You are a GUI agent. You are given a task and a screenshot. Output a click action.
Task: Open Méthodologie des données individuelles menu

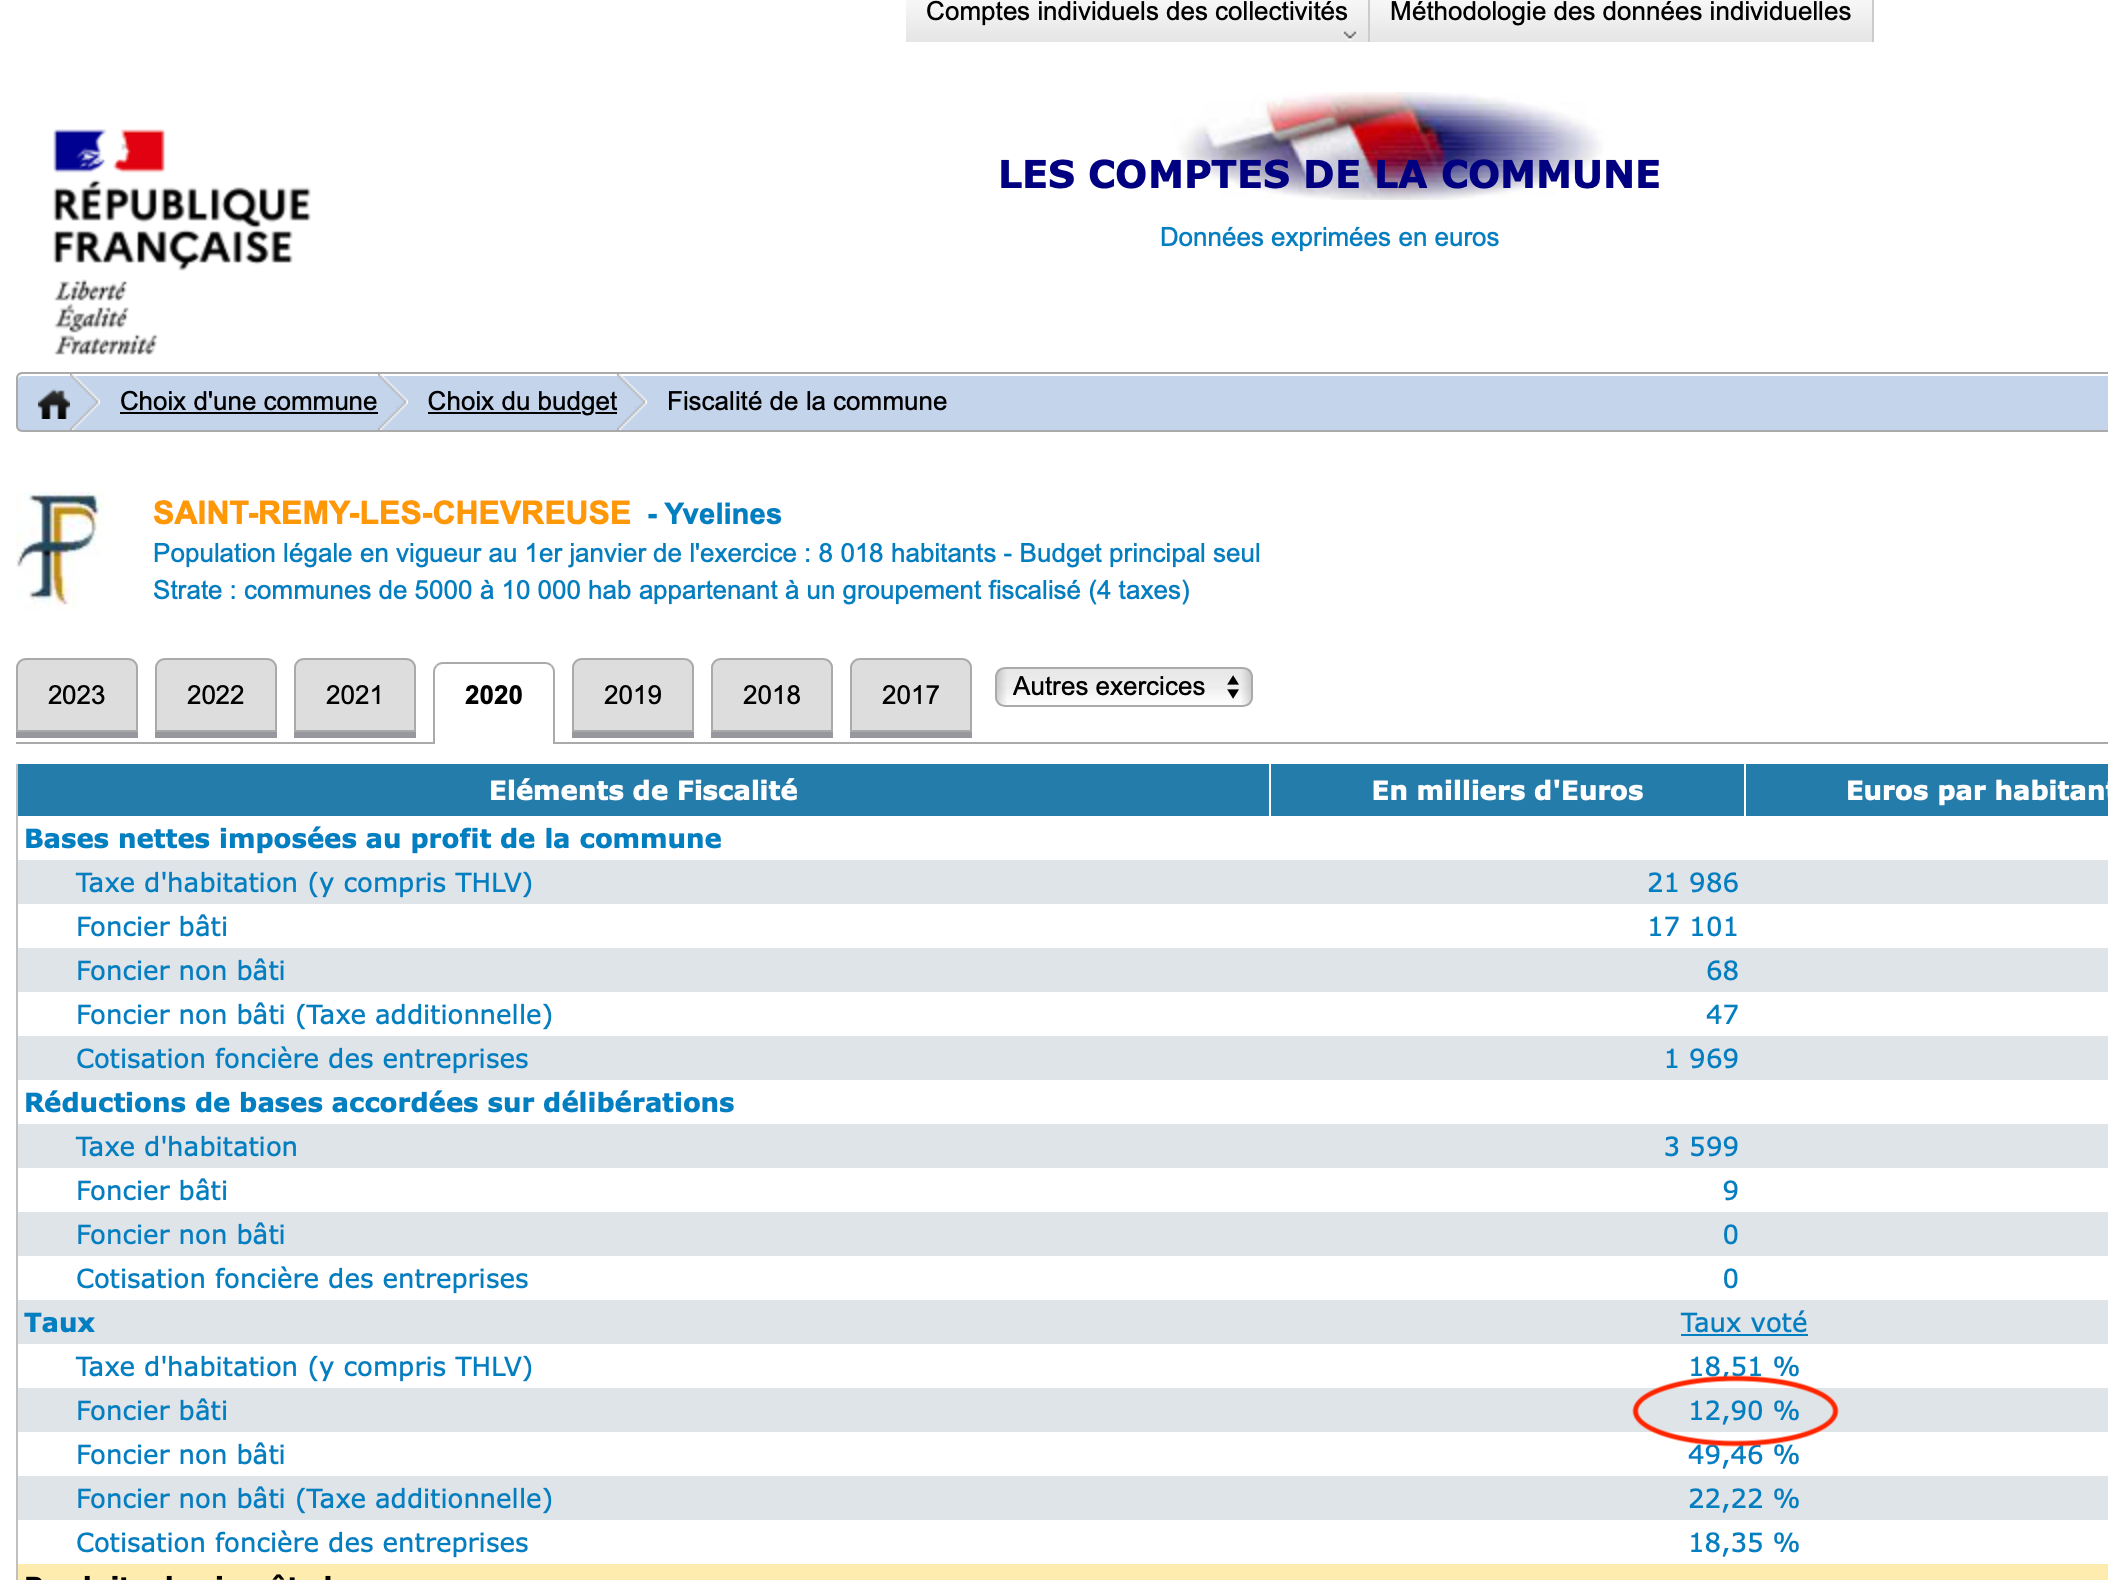point(1619,14)
